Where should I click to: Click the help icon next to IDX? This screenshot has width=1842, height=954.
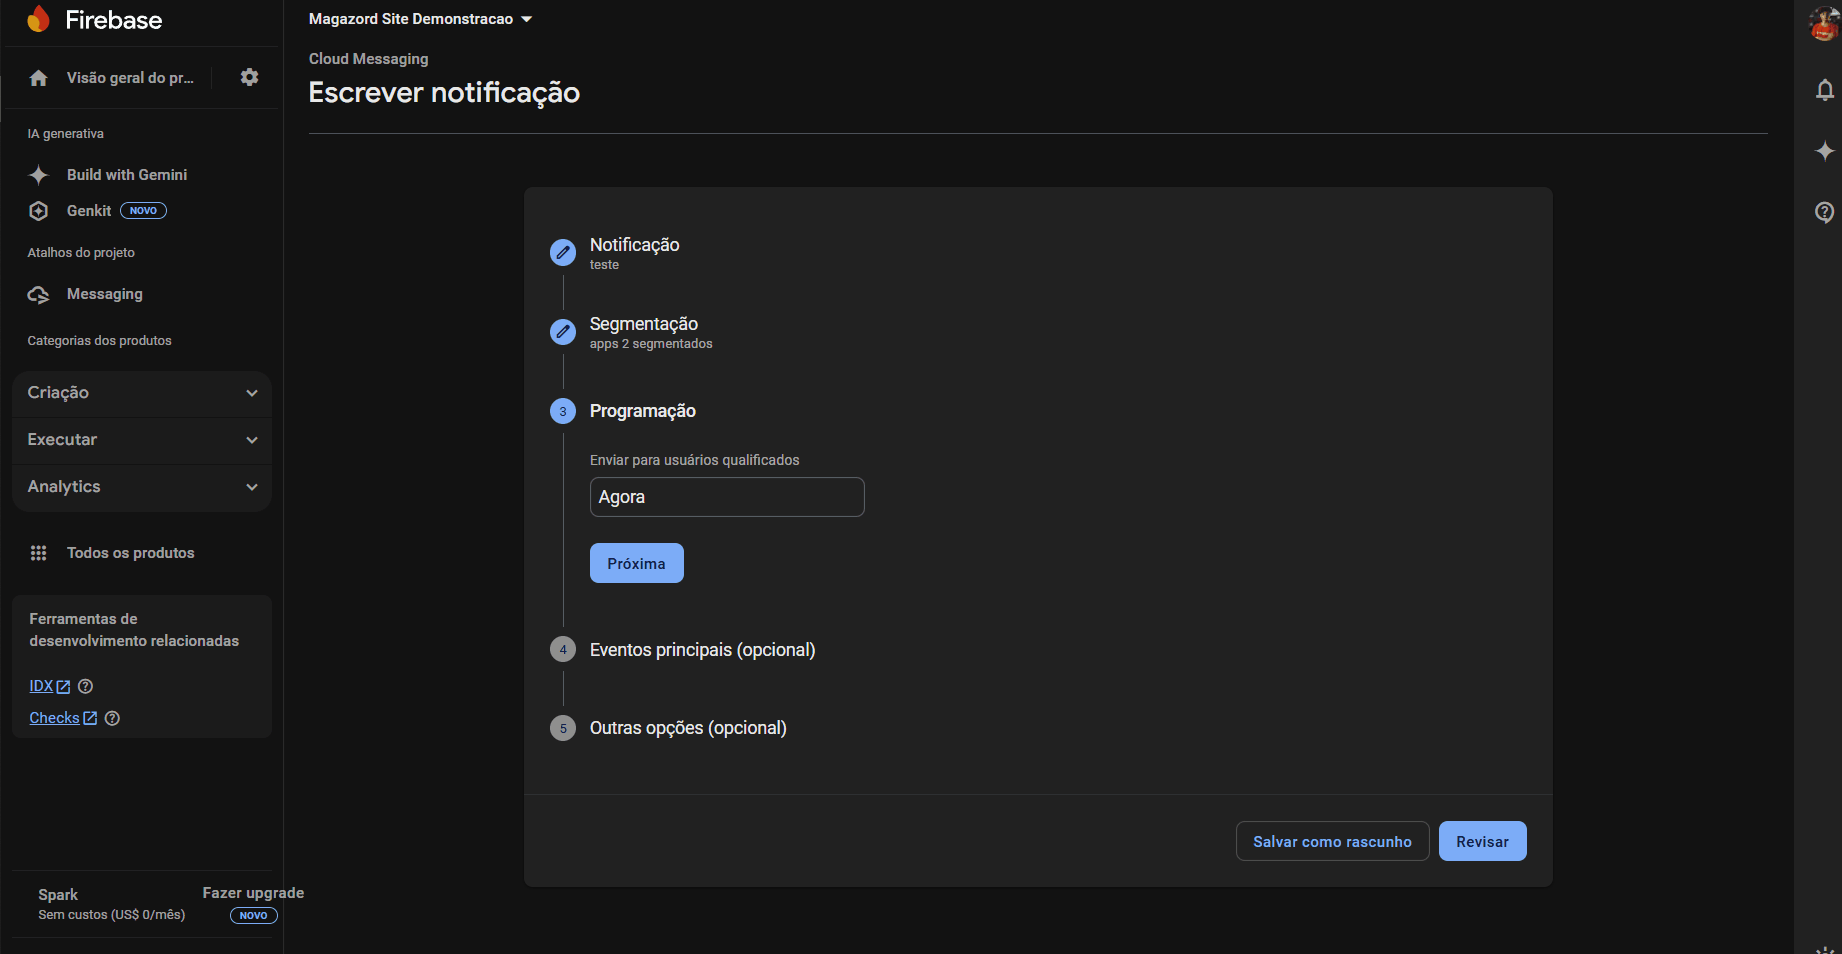86,686
